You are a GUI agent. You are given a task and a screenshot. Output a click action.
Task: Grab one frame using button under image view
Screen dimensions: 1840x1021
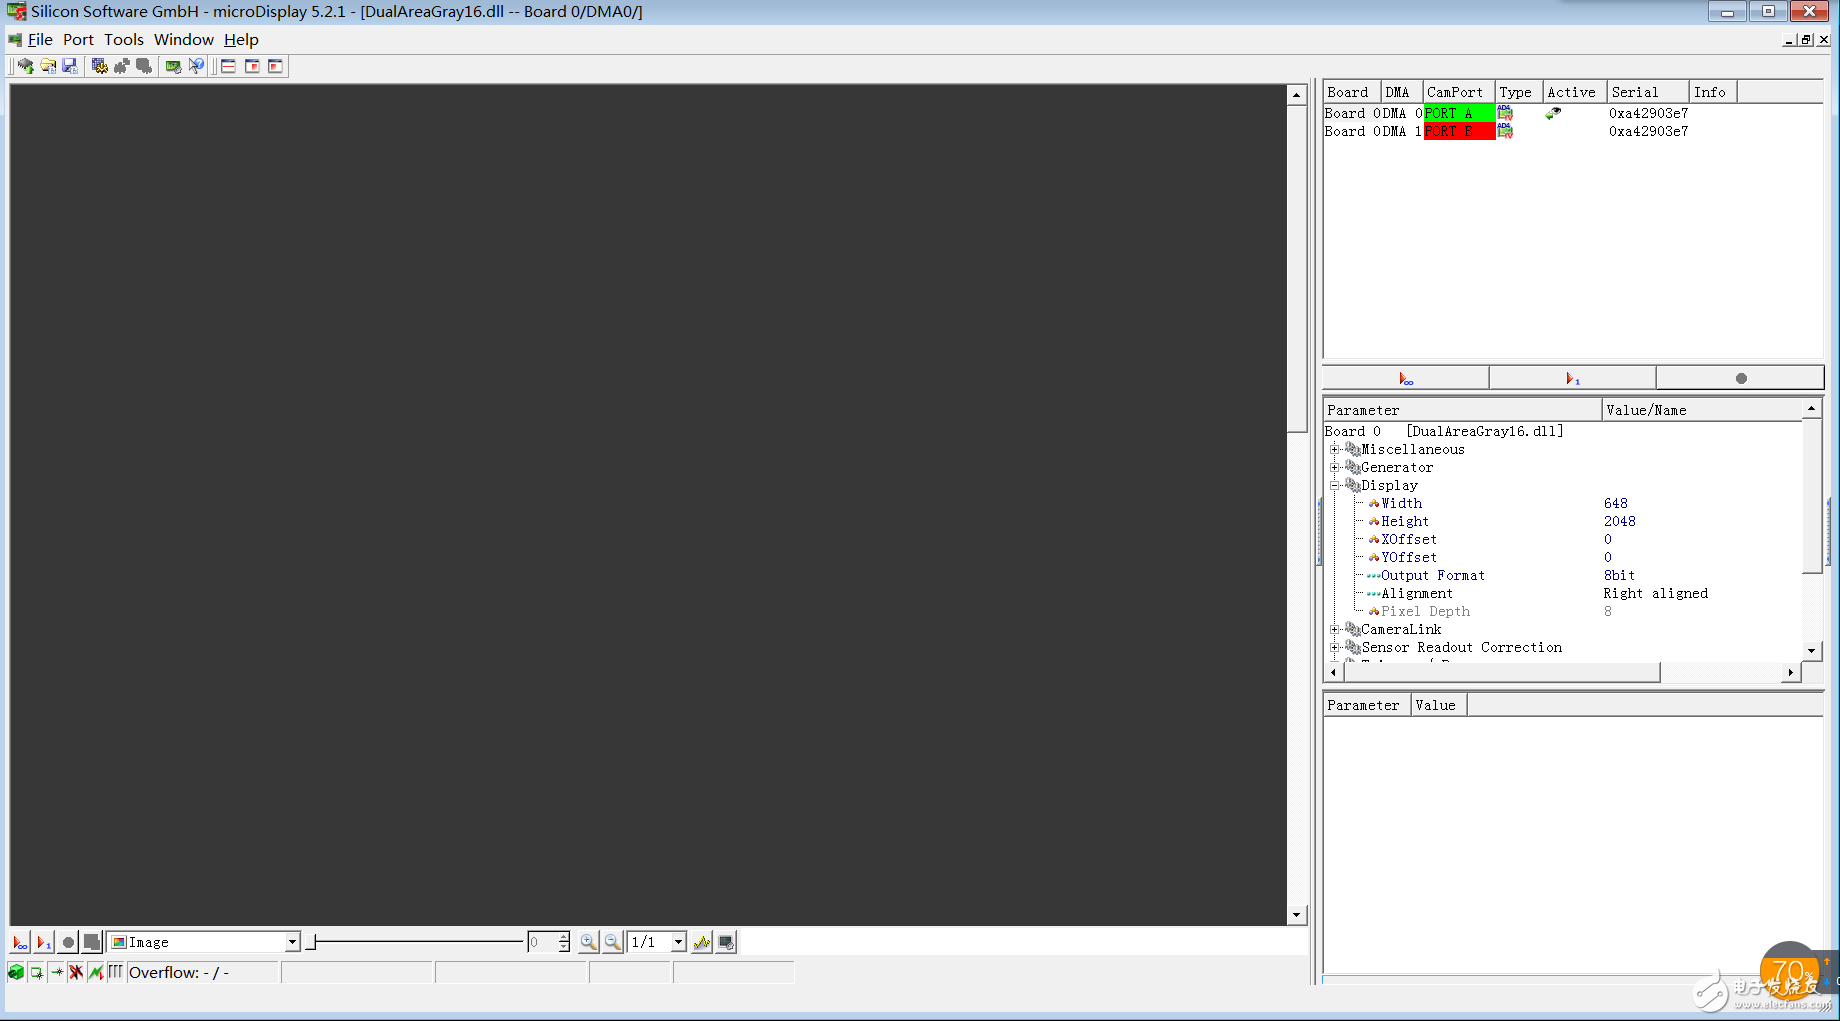[x=44, y=942]
